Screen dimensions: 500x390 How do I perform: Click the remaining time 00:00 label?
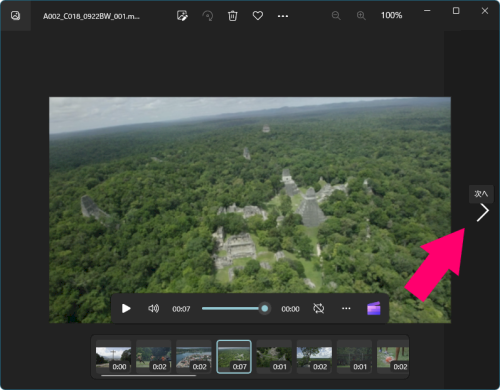tap(290, 309)
